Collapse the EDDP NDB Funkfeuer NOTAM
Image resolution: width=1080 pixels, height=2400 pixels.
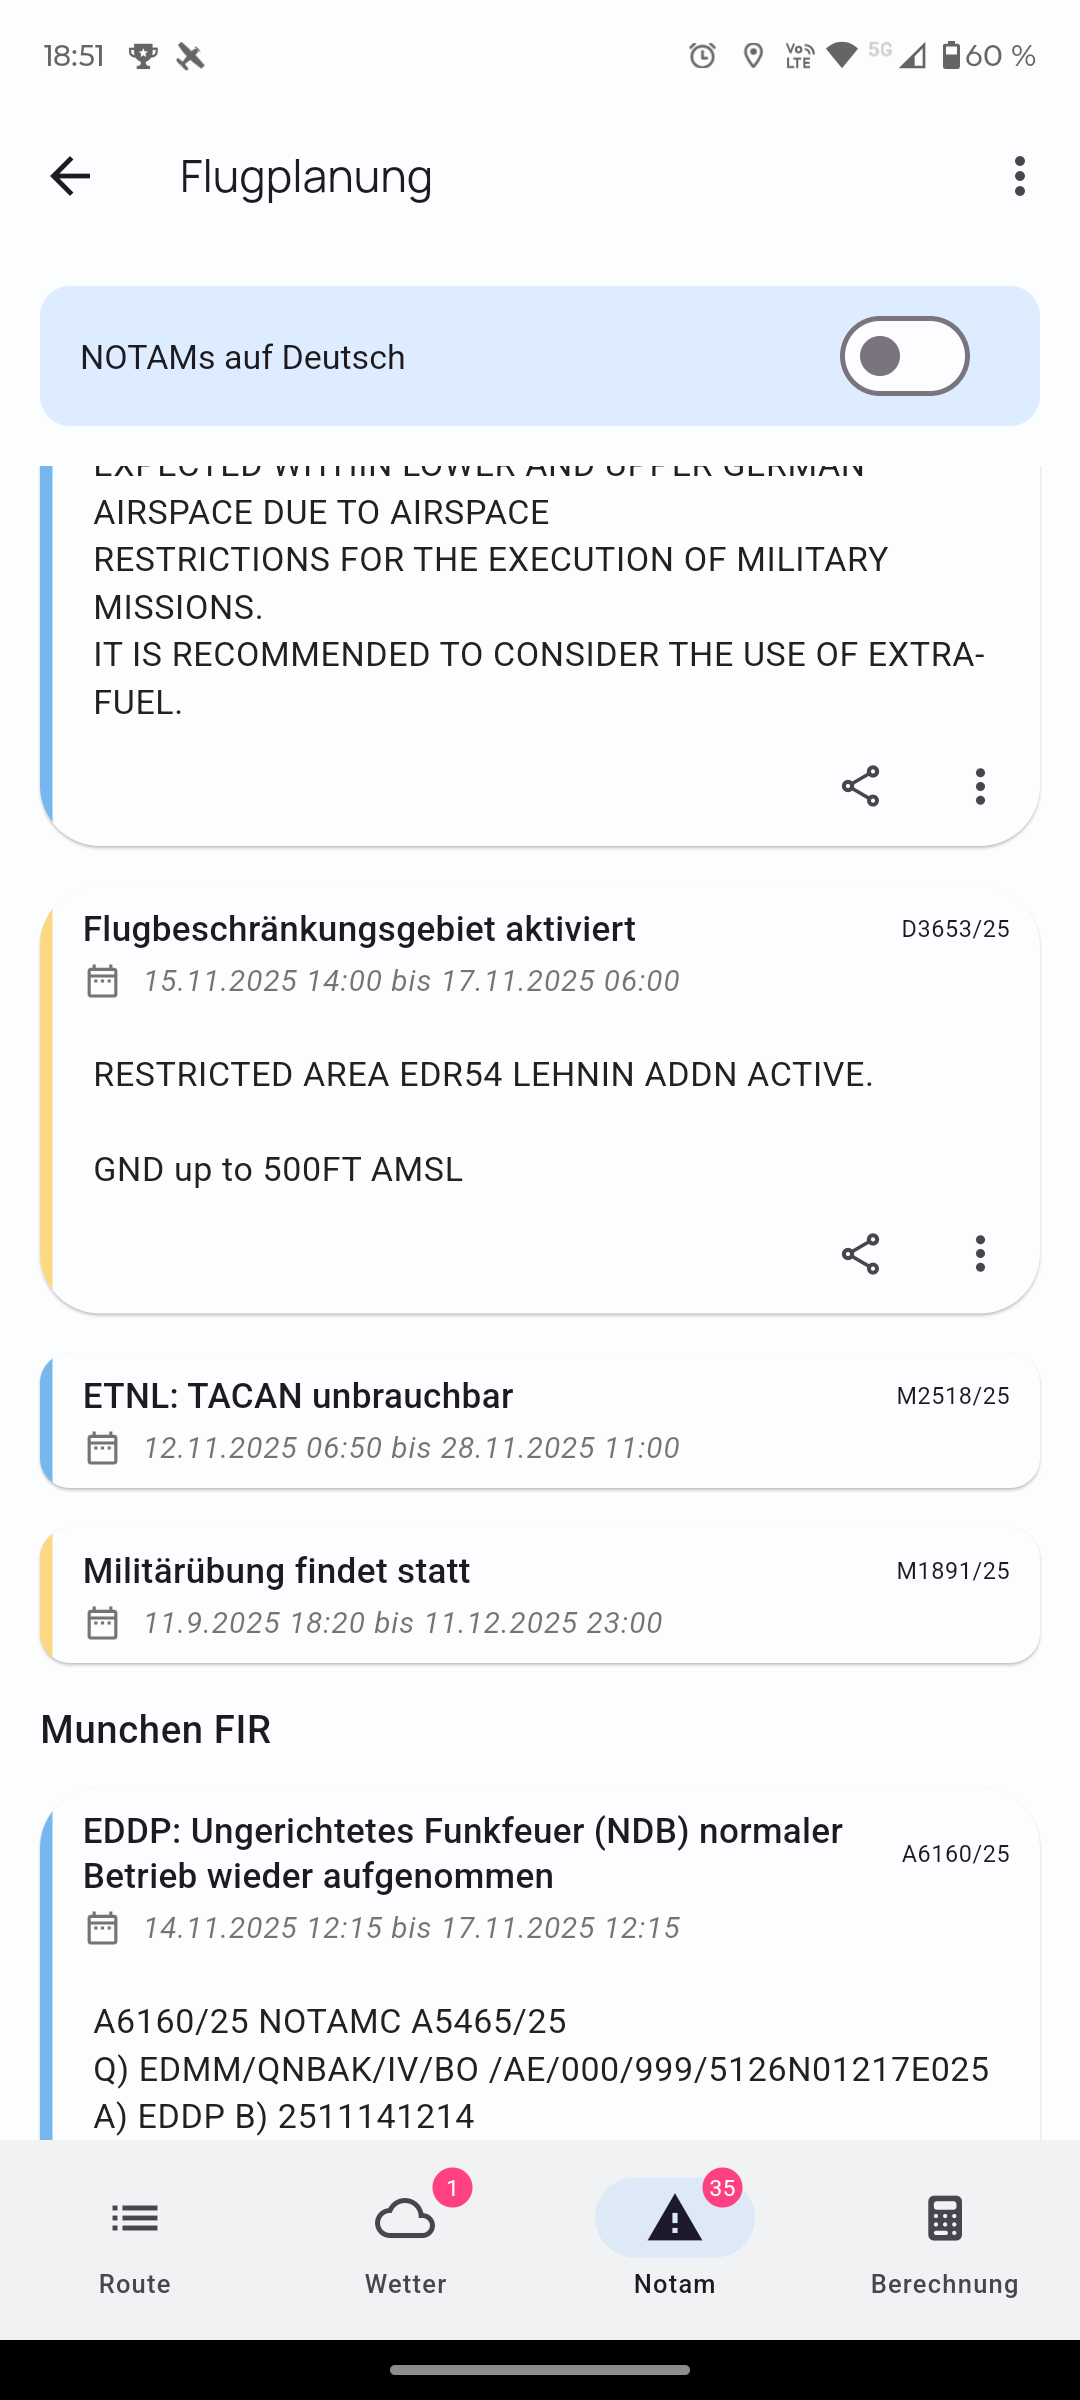[x=462, y=1852]
